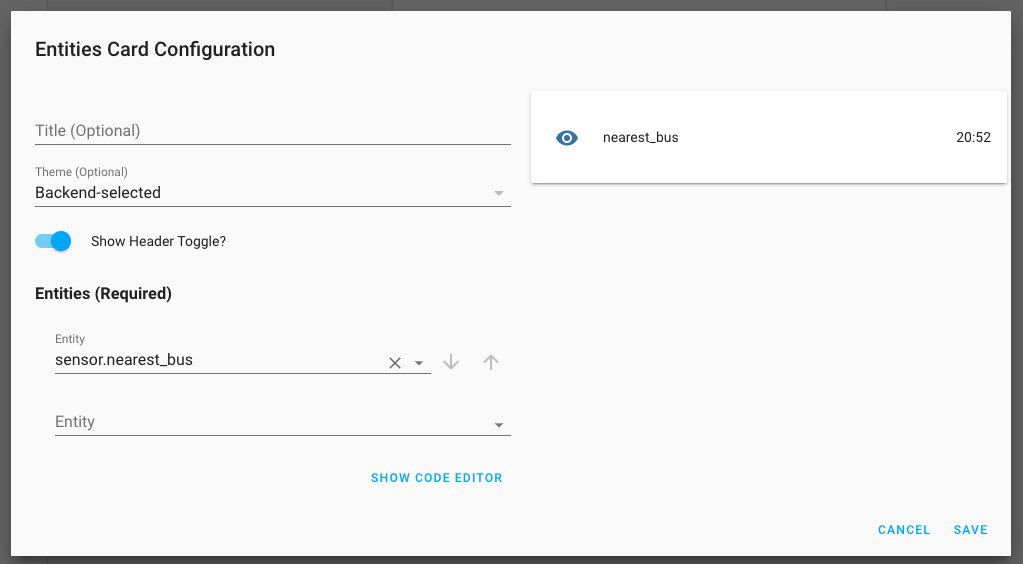
Task: Click nearest_bus name in preview card
Action: click(x=640, y=138)
